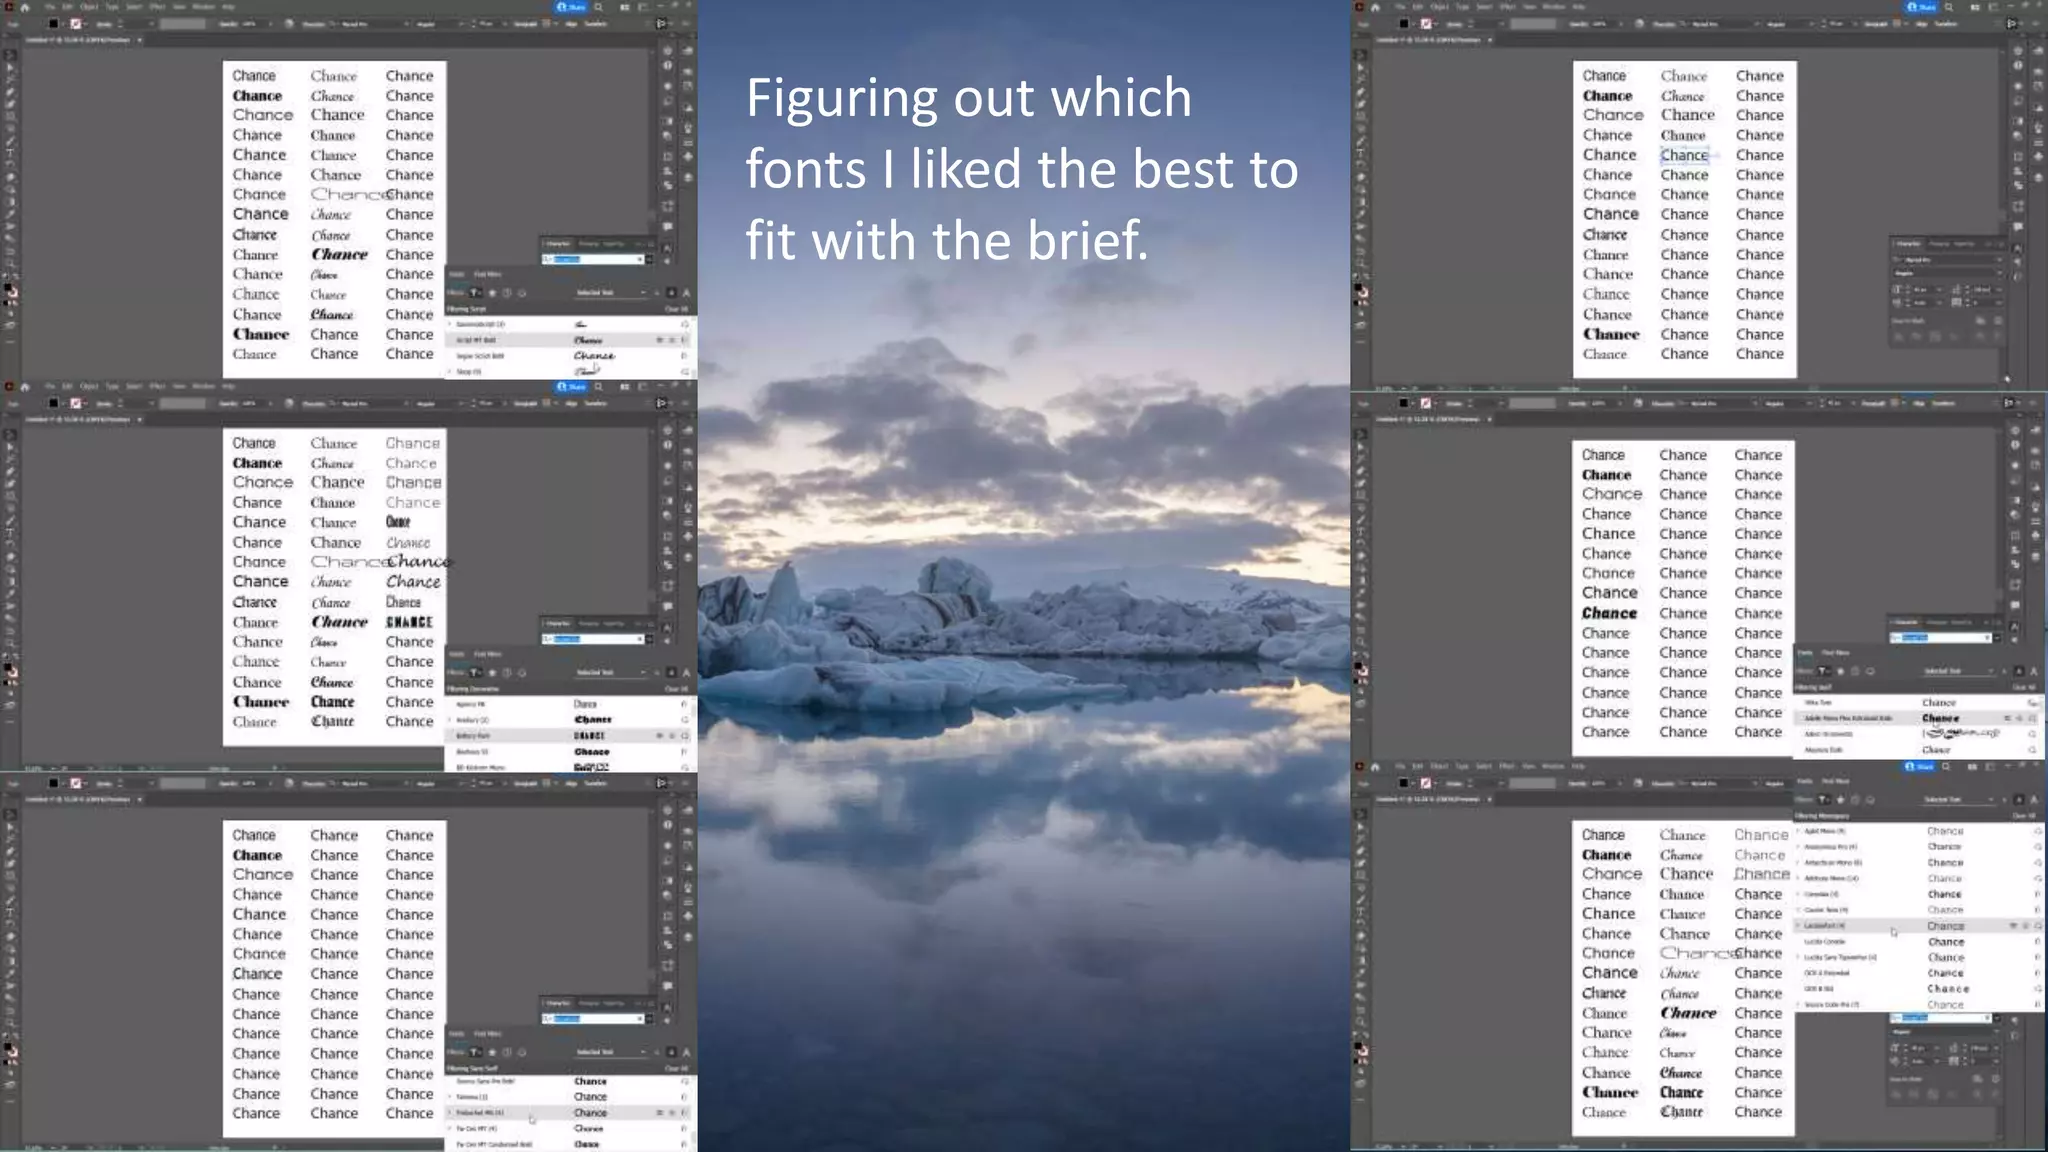Toggle the recently added filter in Script font panel
Screen dimensions: 2048x1152
point(507,293)
